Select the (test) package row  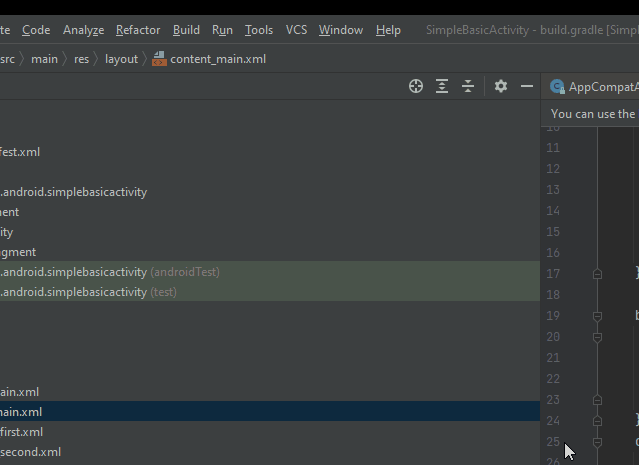[x=270, y=292]
